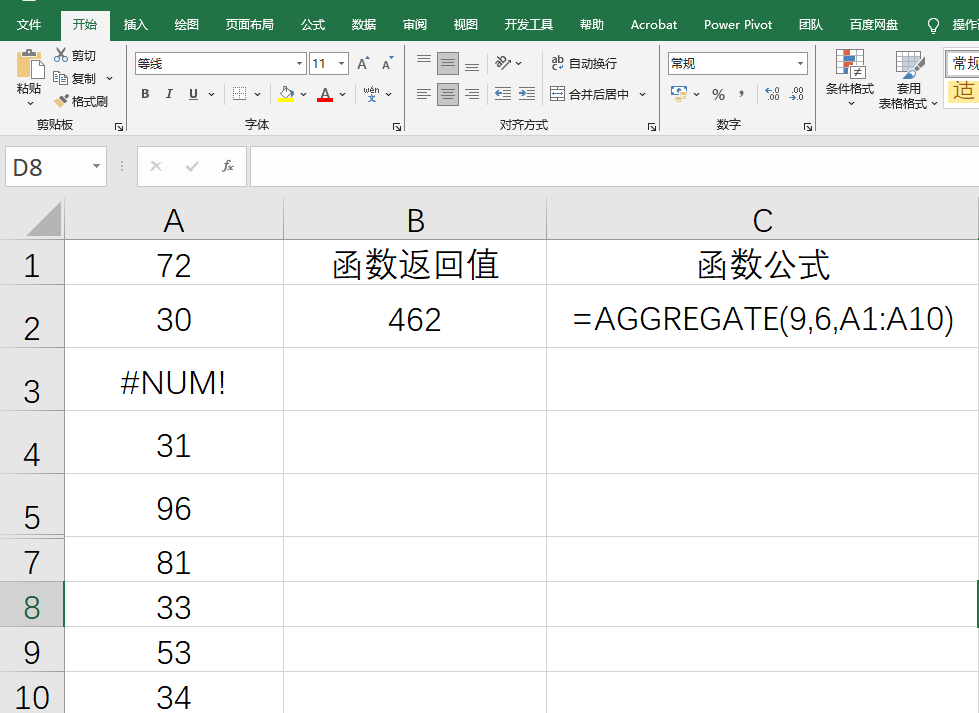Click 自动换行 wrap text button
This screenshot has width=979, height=713.
(584, 63)
